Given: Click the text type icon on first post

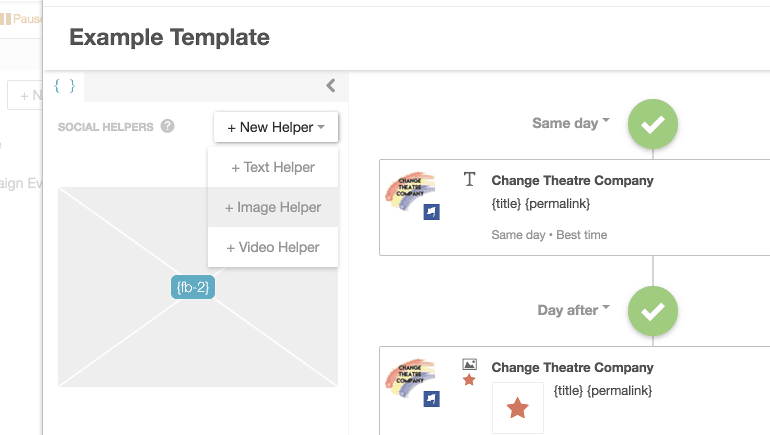Looking at the screenshot, I should click(469, 180).
